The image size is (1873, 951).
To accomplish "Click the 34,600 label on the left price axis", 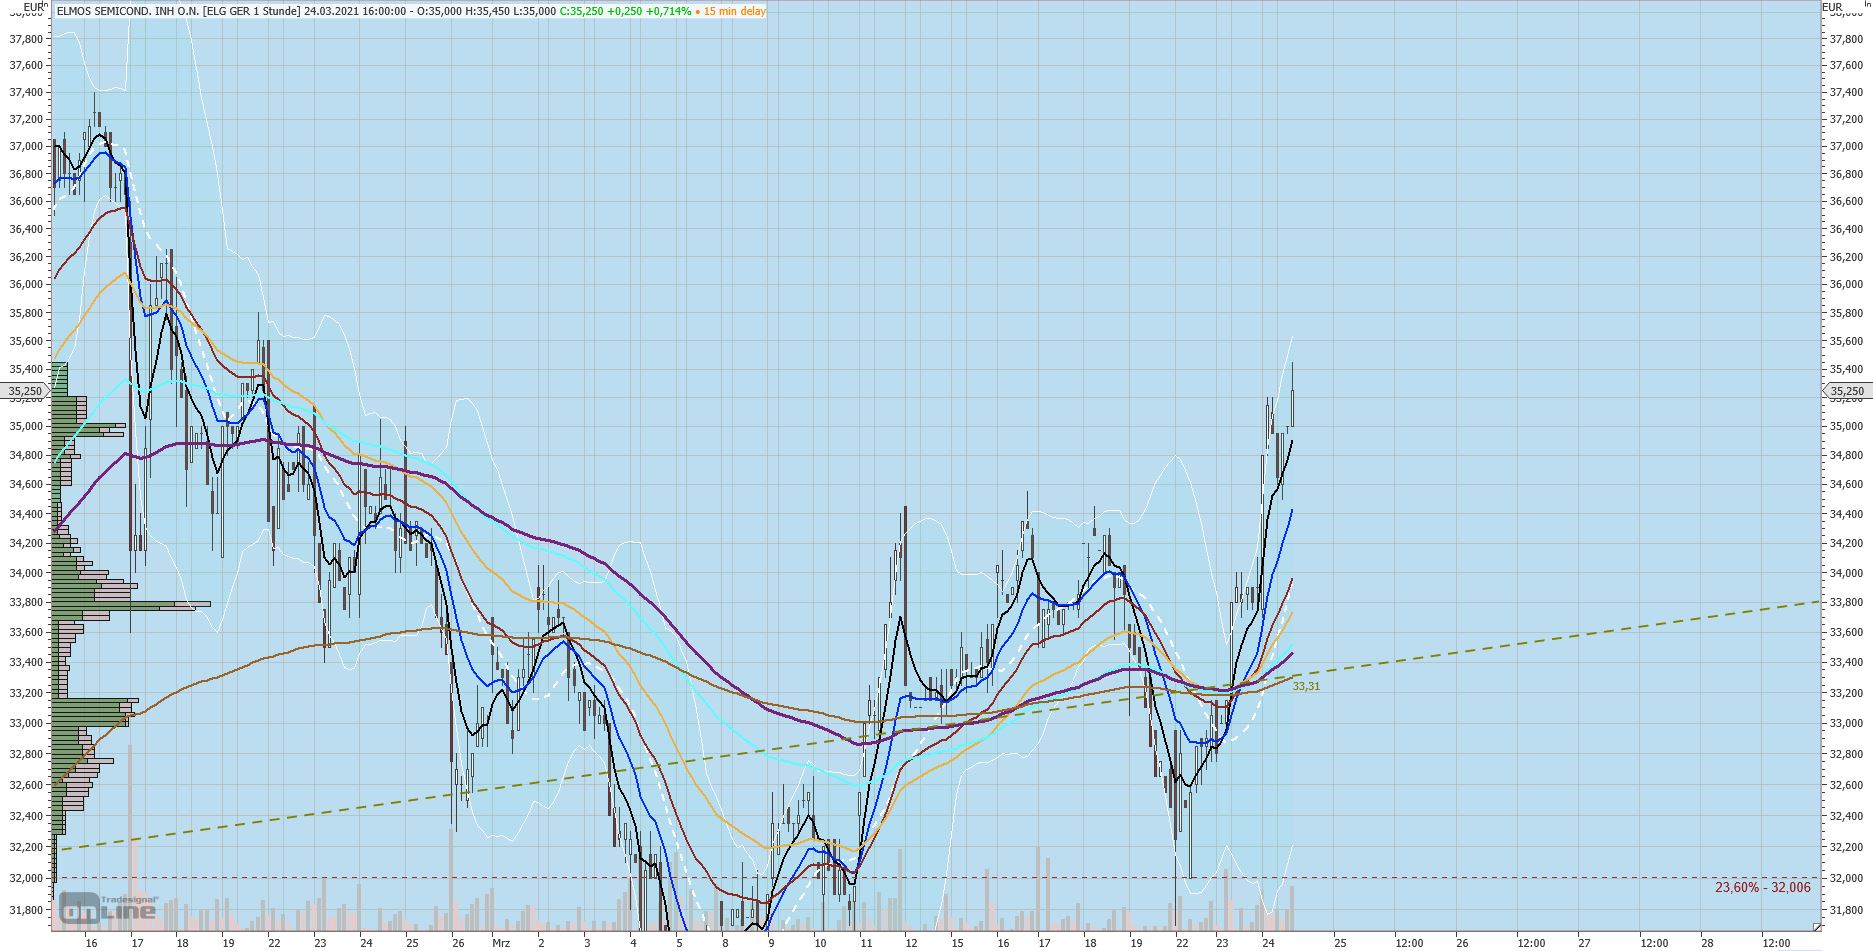I will point(25,485).
